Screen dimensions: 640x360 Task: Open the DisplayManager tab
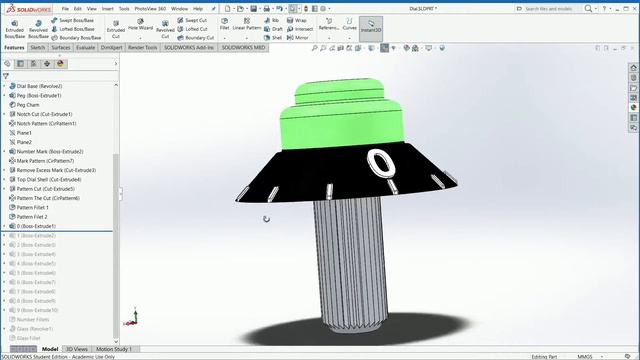(60, 64)
